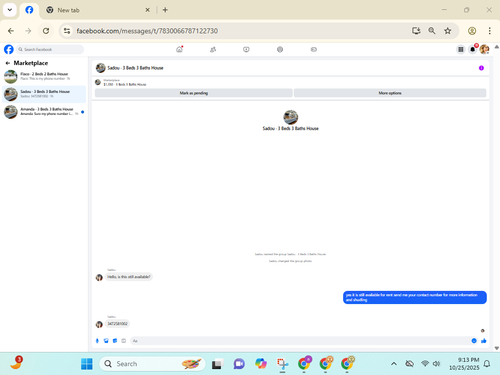Click Sadou's avatar beside the first message
This screenshot has height=375, width=500.
click(x=99, y=277)
